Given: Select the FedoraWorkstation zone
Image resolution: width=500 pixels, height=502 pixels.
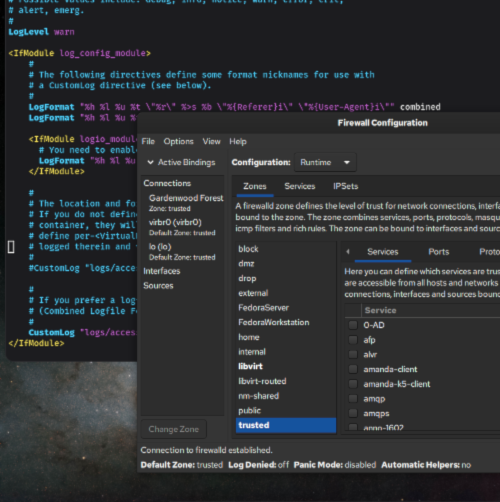Looking at the screenshot, I should (286, 322).
